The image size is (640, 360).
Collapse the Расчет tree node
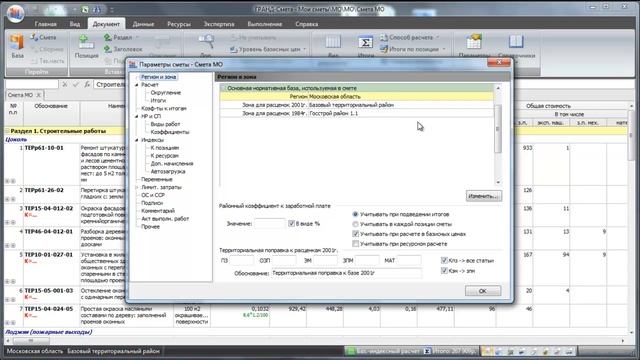[137, 85]
